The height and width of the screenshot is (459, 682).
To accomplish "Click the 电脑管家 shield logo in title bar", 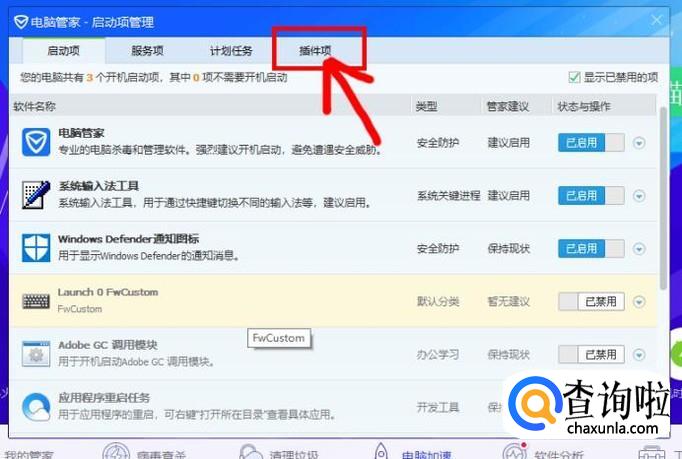I will pyautogui.click(x=21, y=22).
